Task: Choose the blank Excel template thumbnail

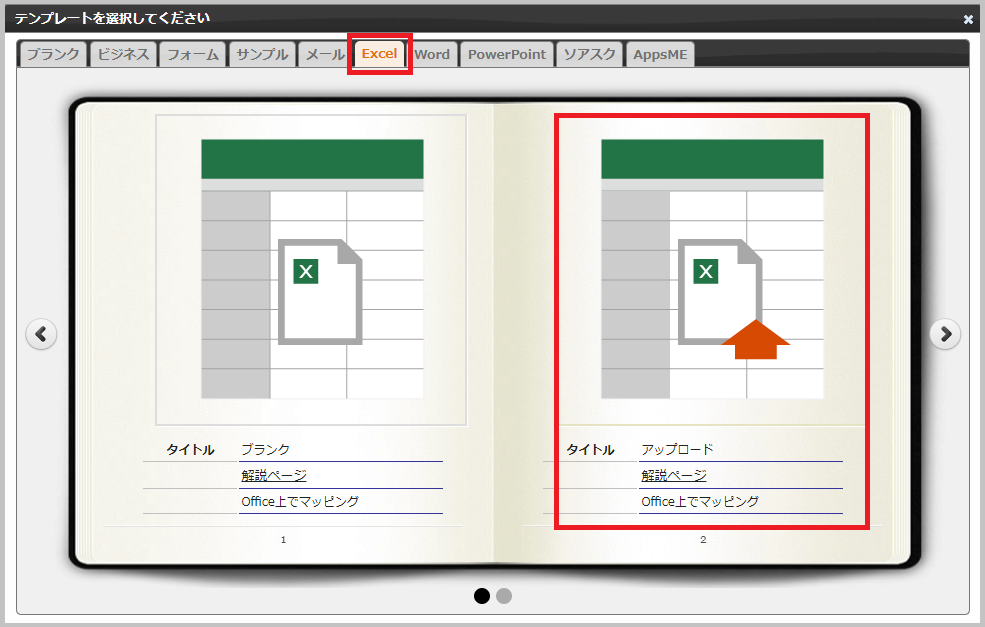Action: pyautogui.click(x=311, y=269)
